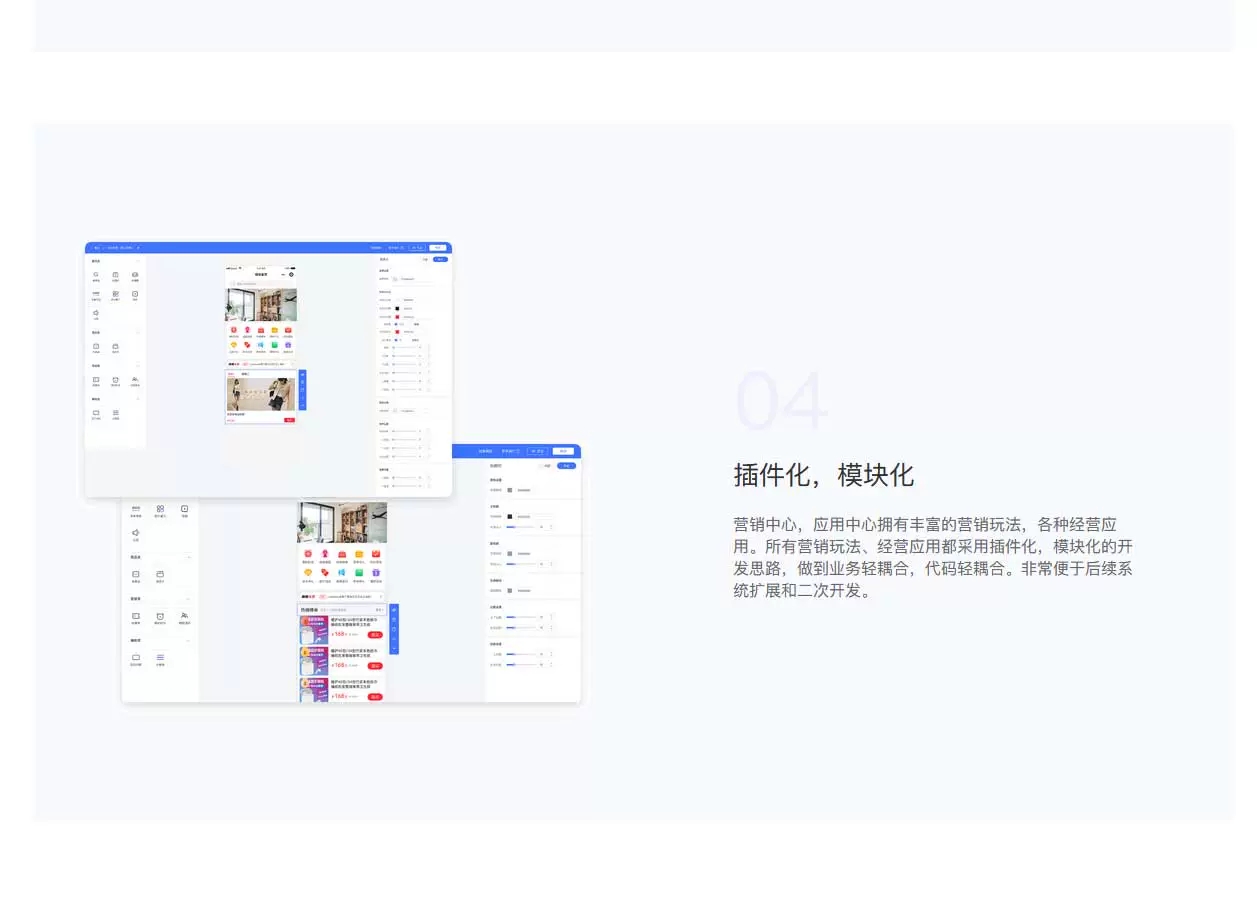The width and height of the screenshot is (1257, 909).
Task: Click the group-buy people icon in lower editor
Action: (185, 617)
